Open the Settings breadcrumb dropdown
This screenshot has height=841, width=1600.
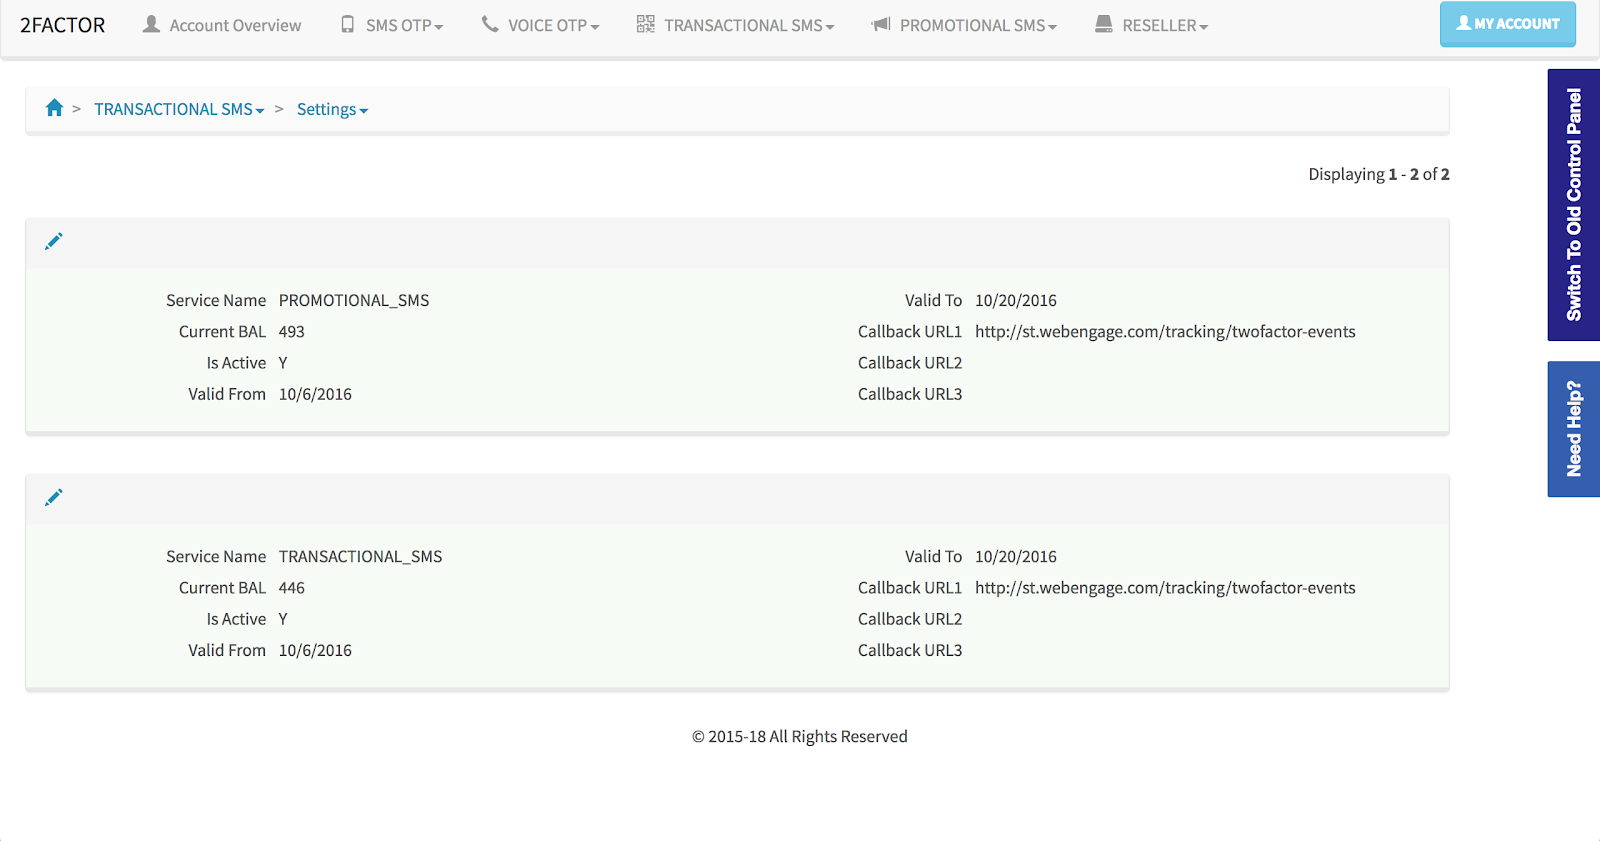coord(332,109)
